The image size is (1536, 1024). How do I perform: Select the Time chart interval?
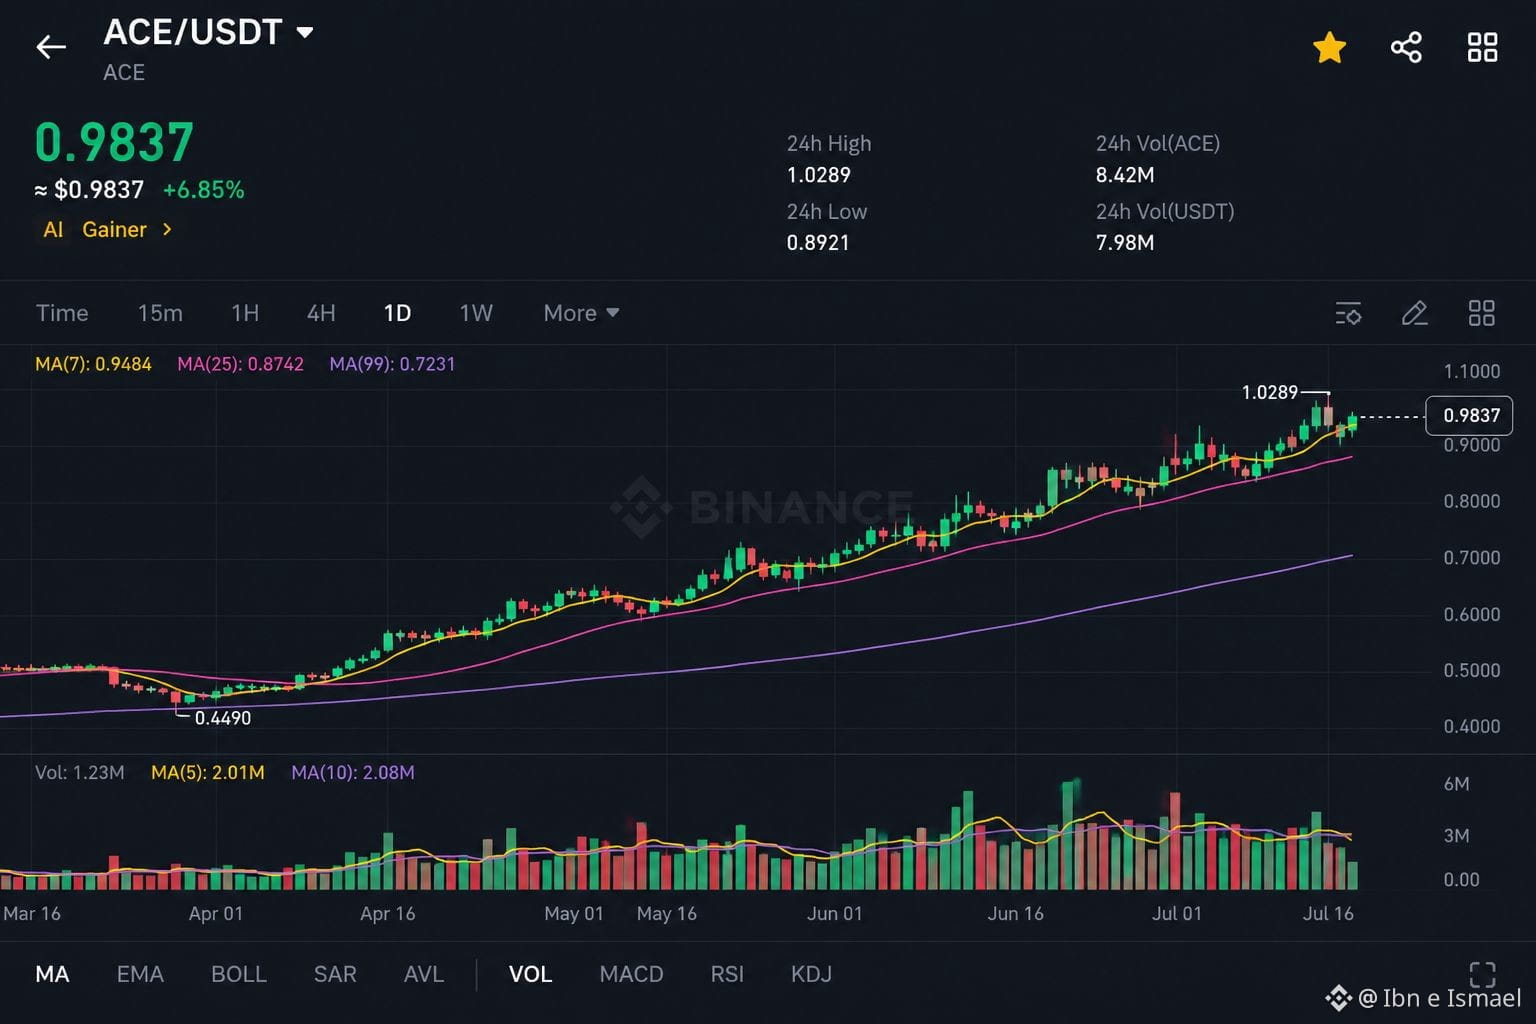pos(62,313)
